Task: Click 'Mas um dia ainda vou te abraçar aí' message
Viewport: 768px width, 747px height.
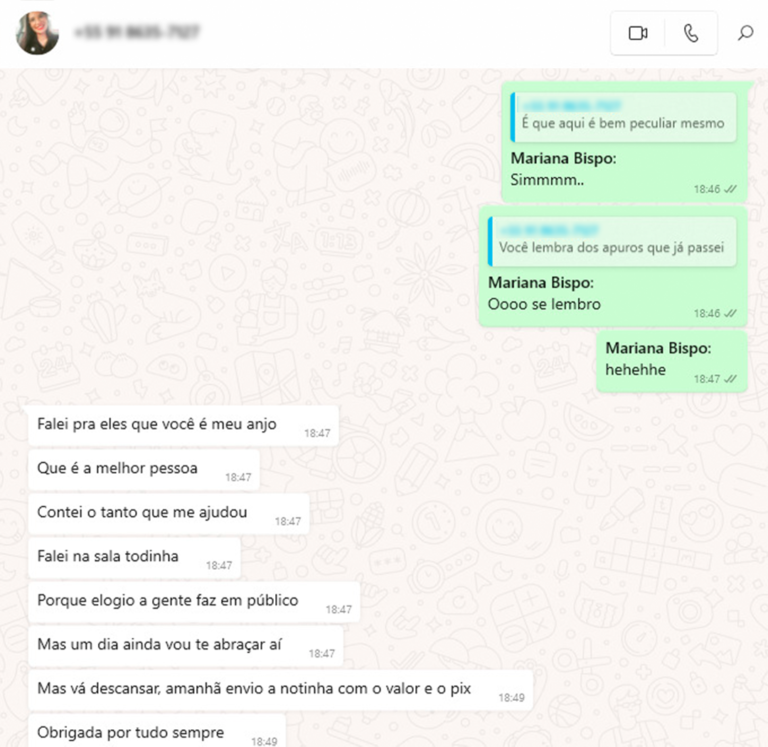Action: (186, 646)
